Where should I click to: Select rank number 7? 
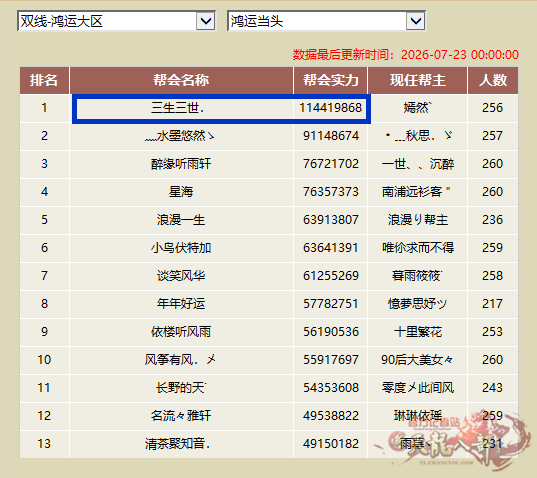[44, 276]
